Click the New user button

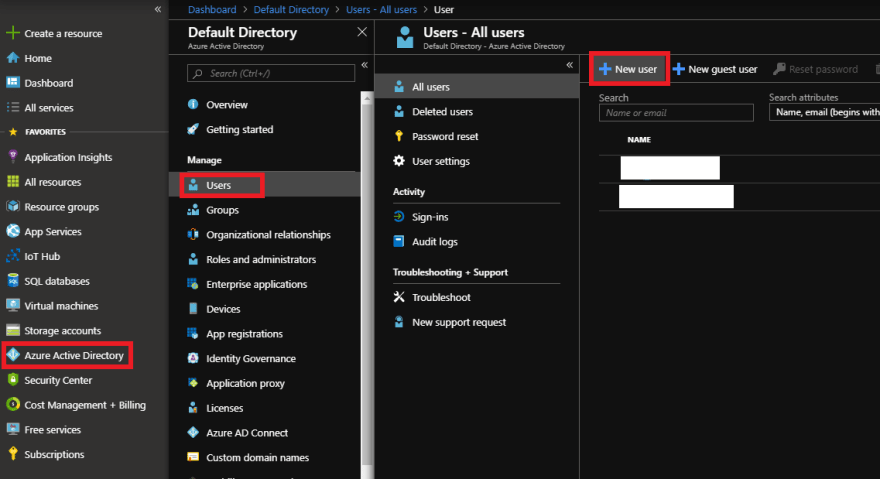[x=628, y=69]
